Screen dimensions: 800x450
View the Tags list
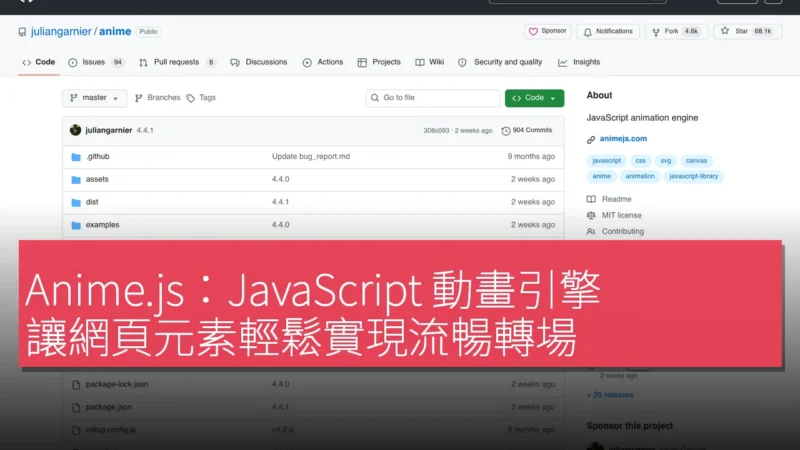click(202, 98)
